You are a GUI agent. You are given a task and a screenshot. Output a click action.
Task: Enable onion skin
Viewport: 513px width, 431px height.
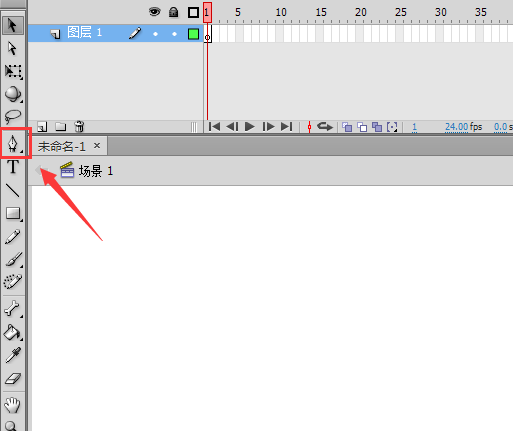(347, 127)
